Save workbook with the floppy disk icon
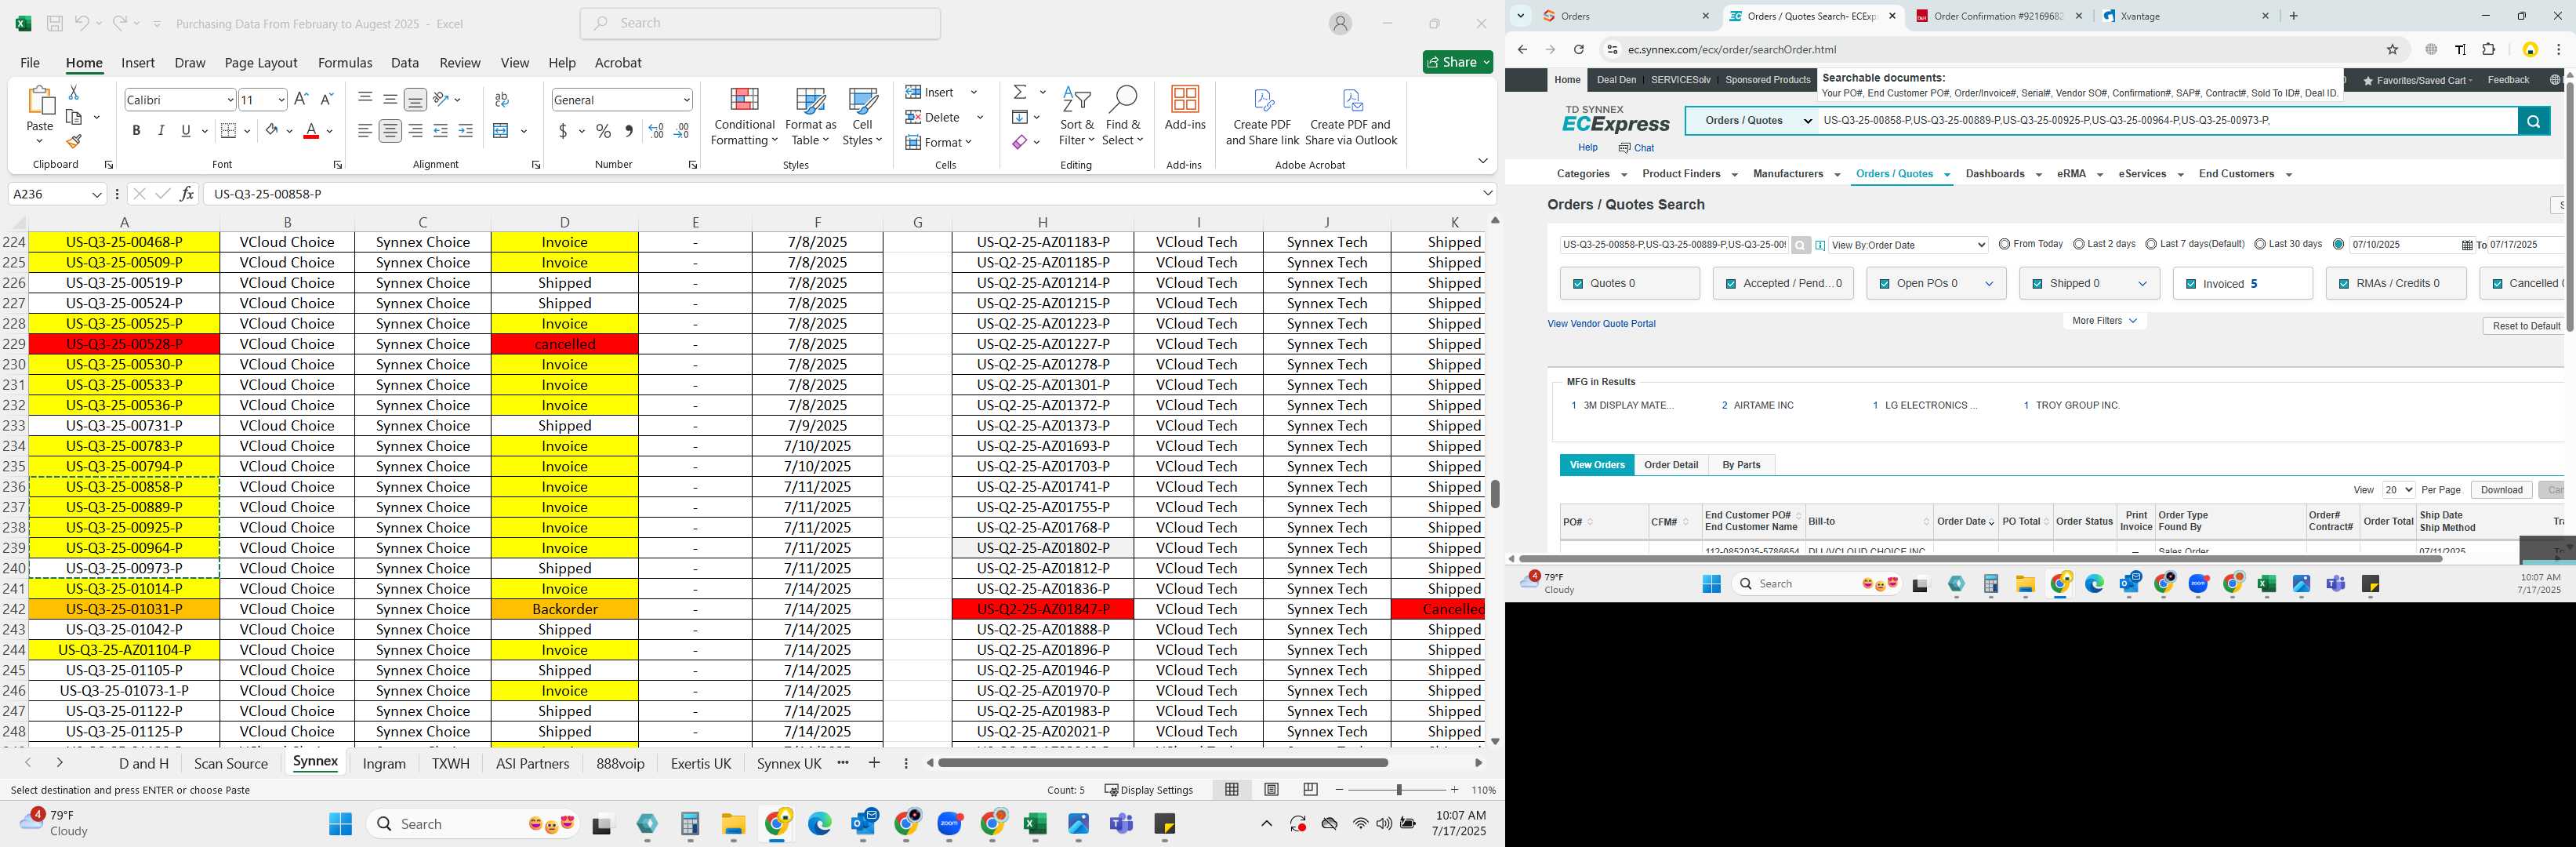Screen dimensions: 2576x847 coord(55,23)
